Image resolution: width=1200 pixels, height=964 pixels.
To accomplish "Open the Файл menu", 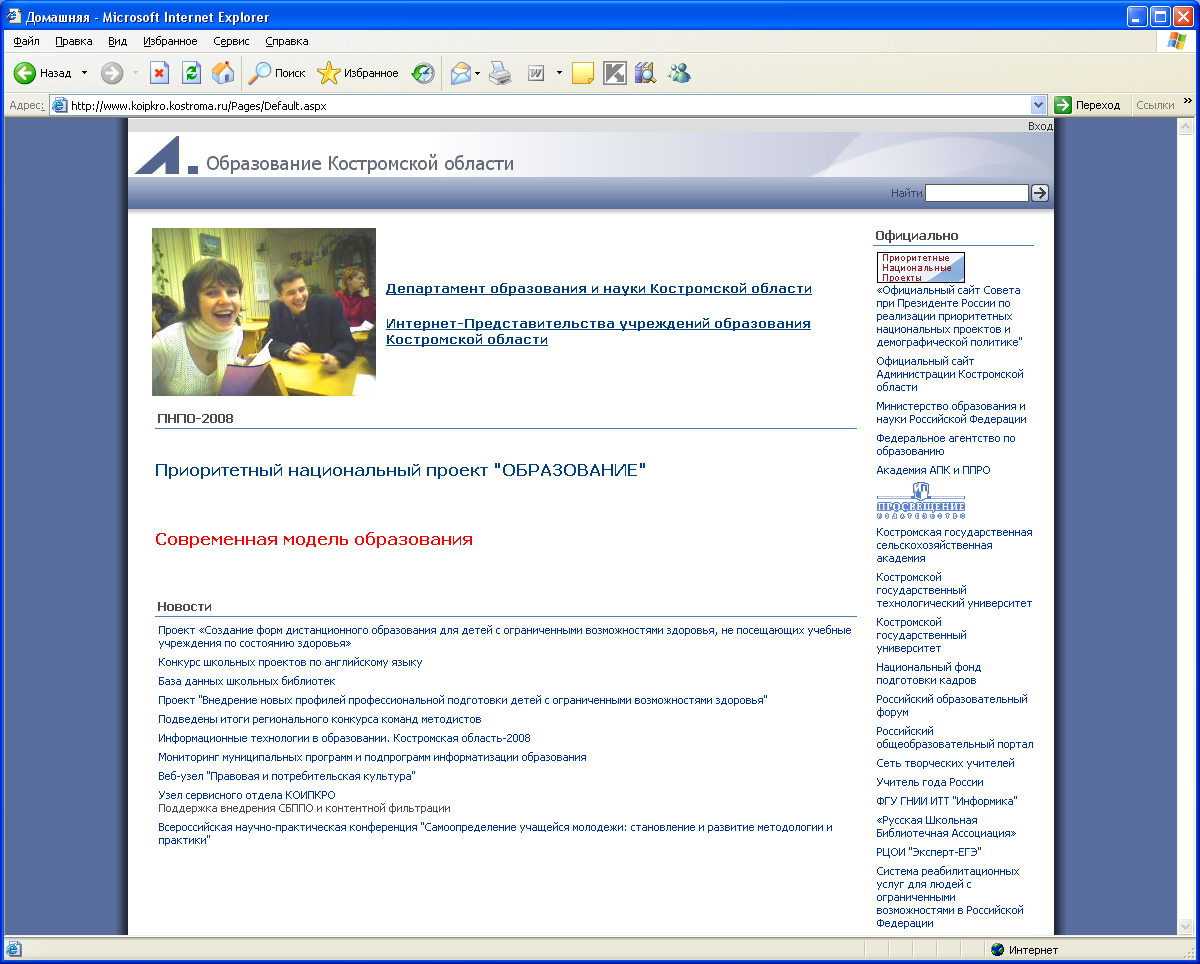I will (27, 41).
